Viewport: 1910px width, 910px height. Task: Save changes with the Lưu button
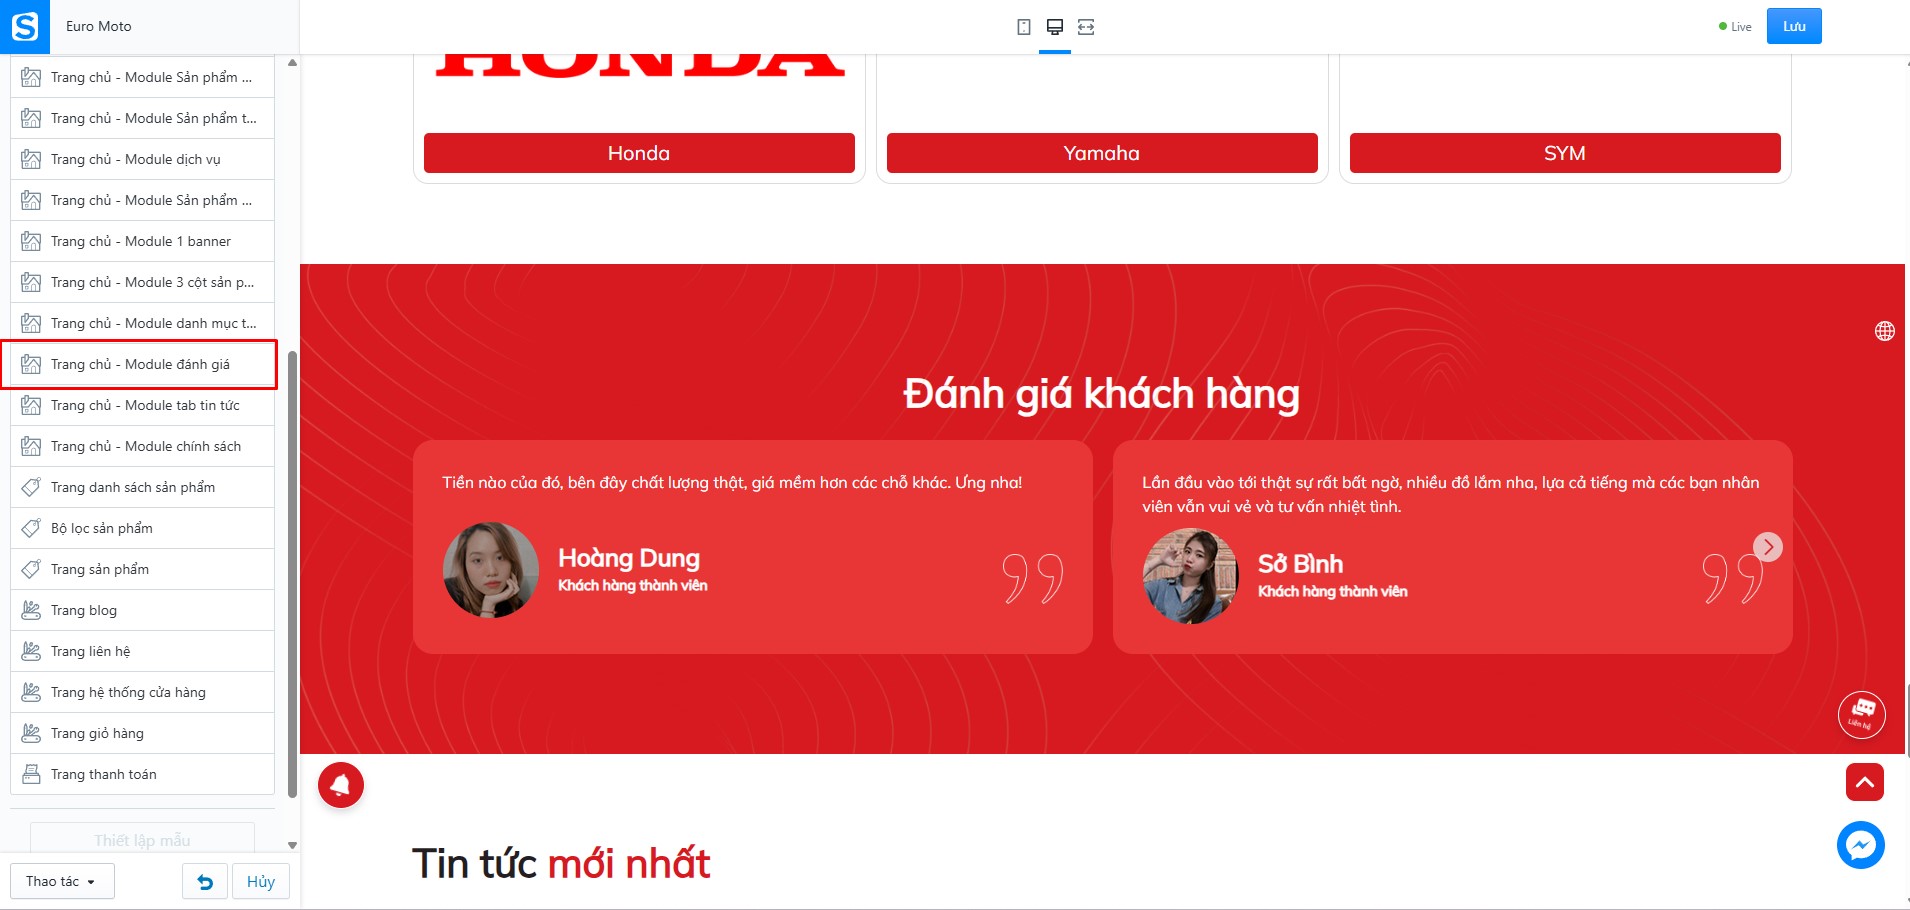[x=1794, y=27]
